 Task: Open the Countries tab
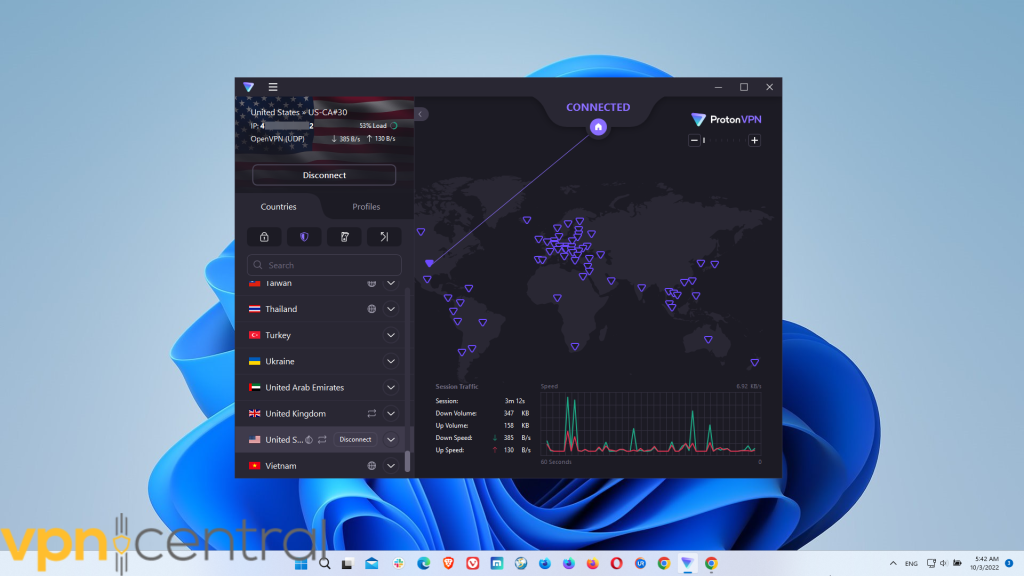coord(279,207)
